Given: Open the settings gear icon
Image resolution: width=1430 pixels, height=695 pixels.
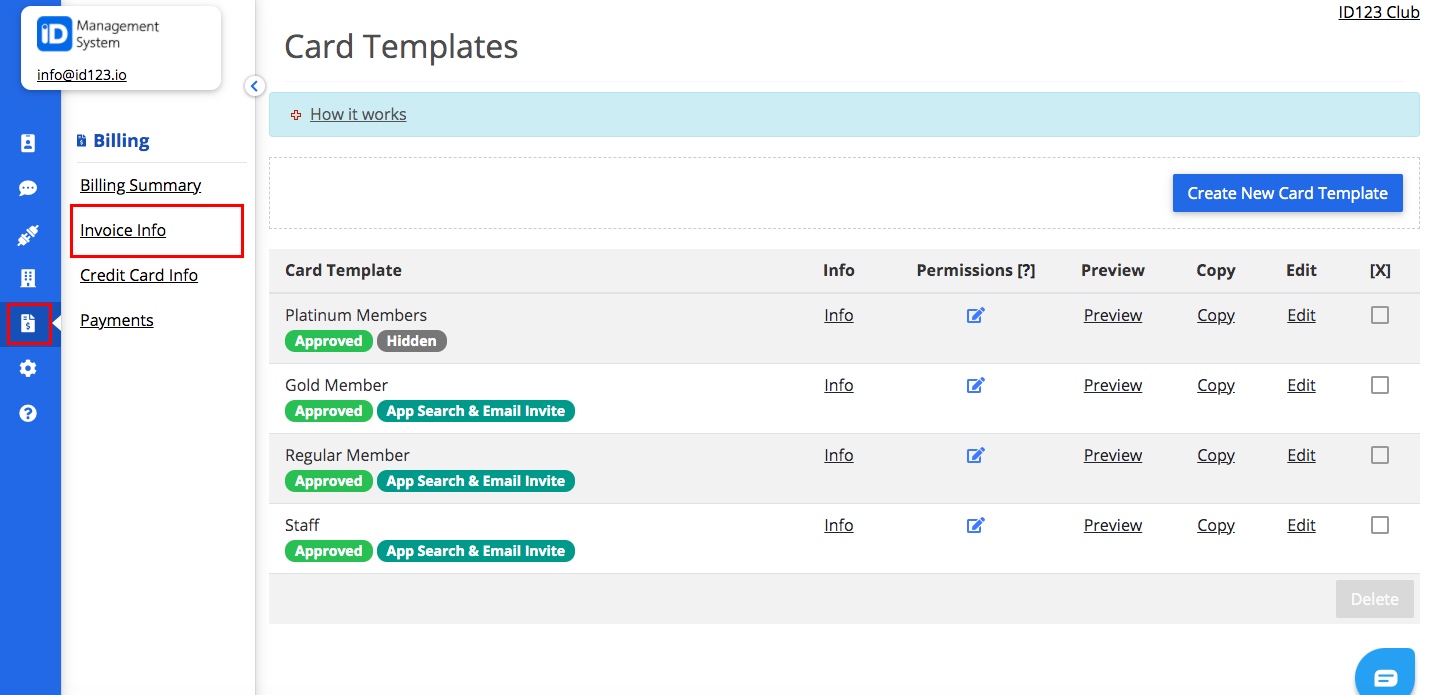Looking at the screenshot, I should [29, 368].
